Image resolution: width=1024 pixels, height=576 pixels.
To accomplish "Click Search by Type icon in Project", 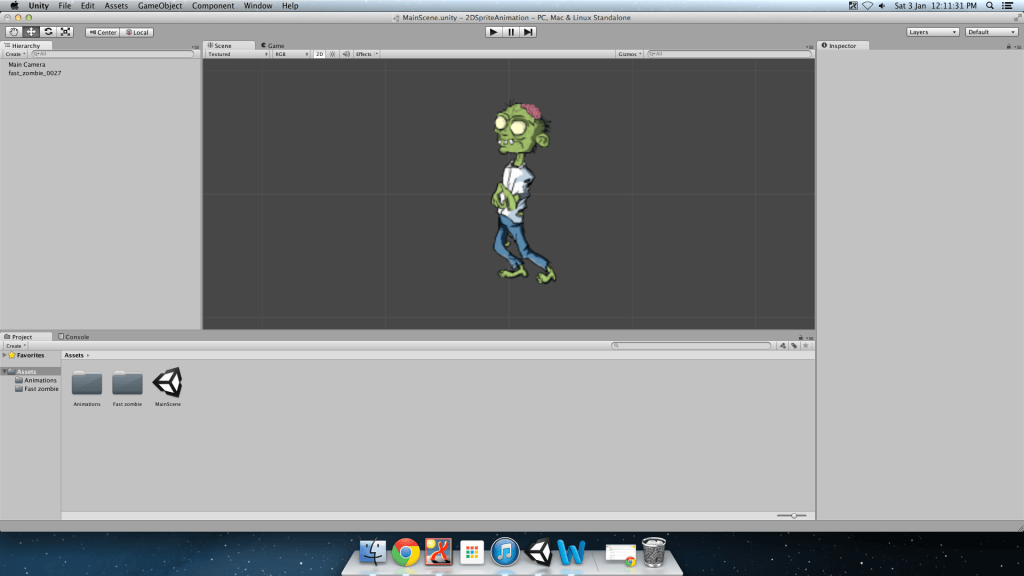I will (782, 345).
